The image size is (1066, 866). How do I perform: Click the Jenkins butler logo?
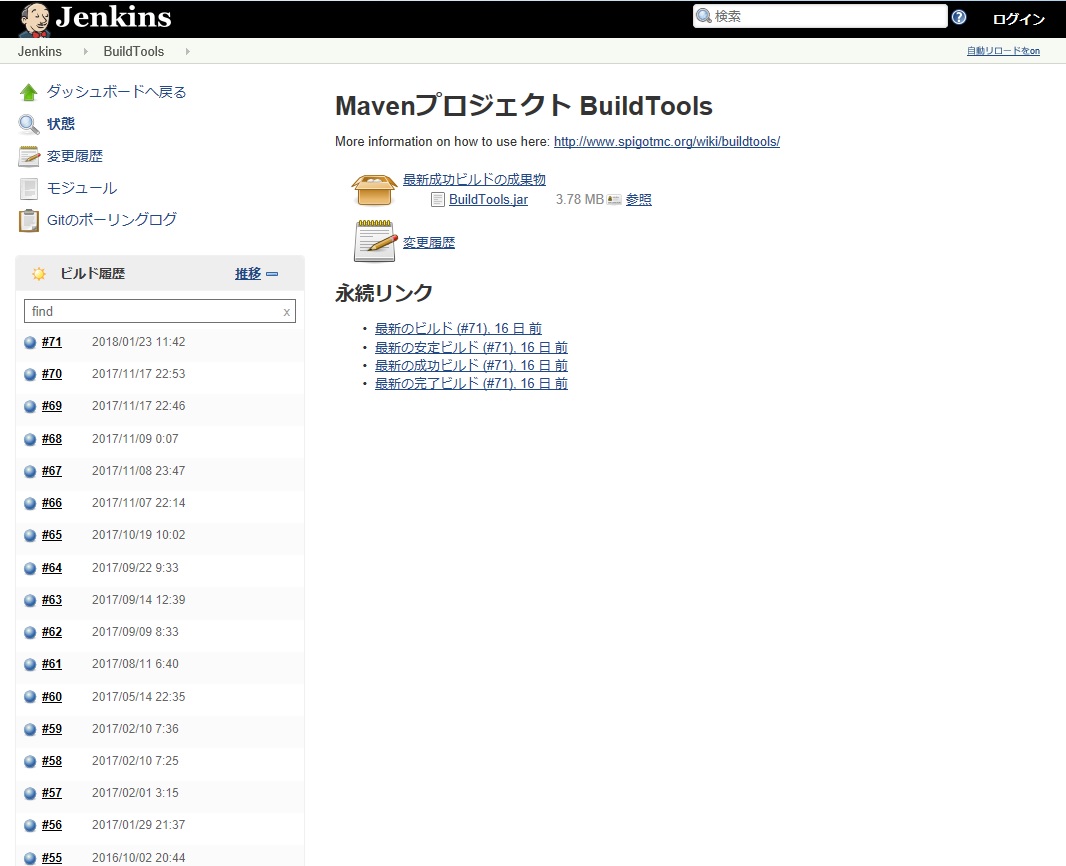(34, 19)
